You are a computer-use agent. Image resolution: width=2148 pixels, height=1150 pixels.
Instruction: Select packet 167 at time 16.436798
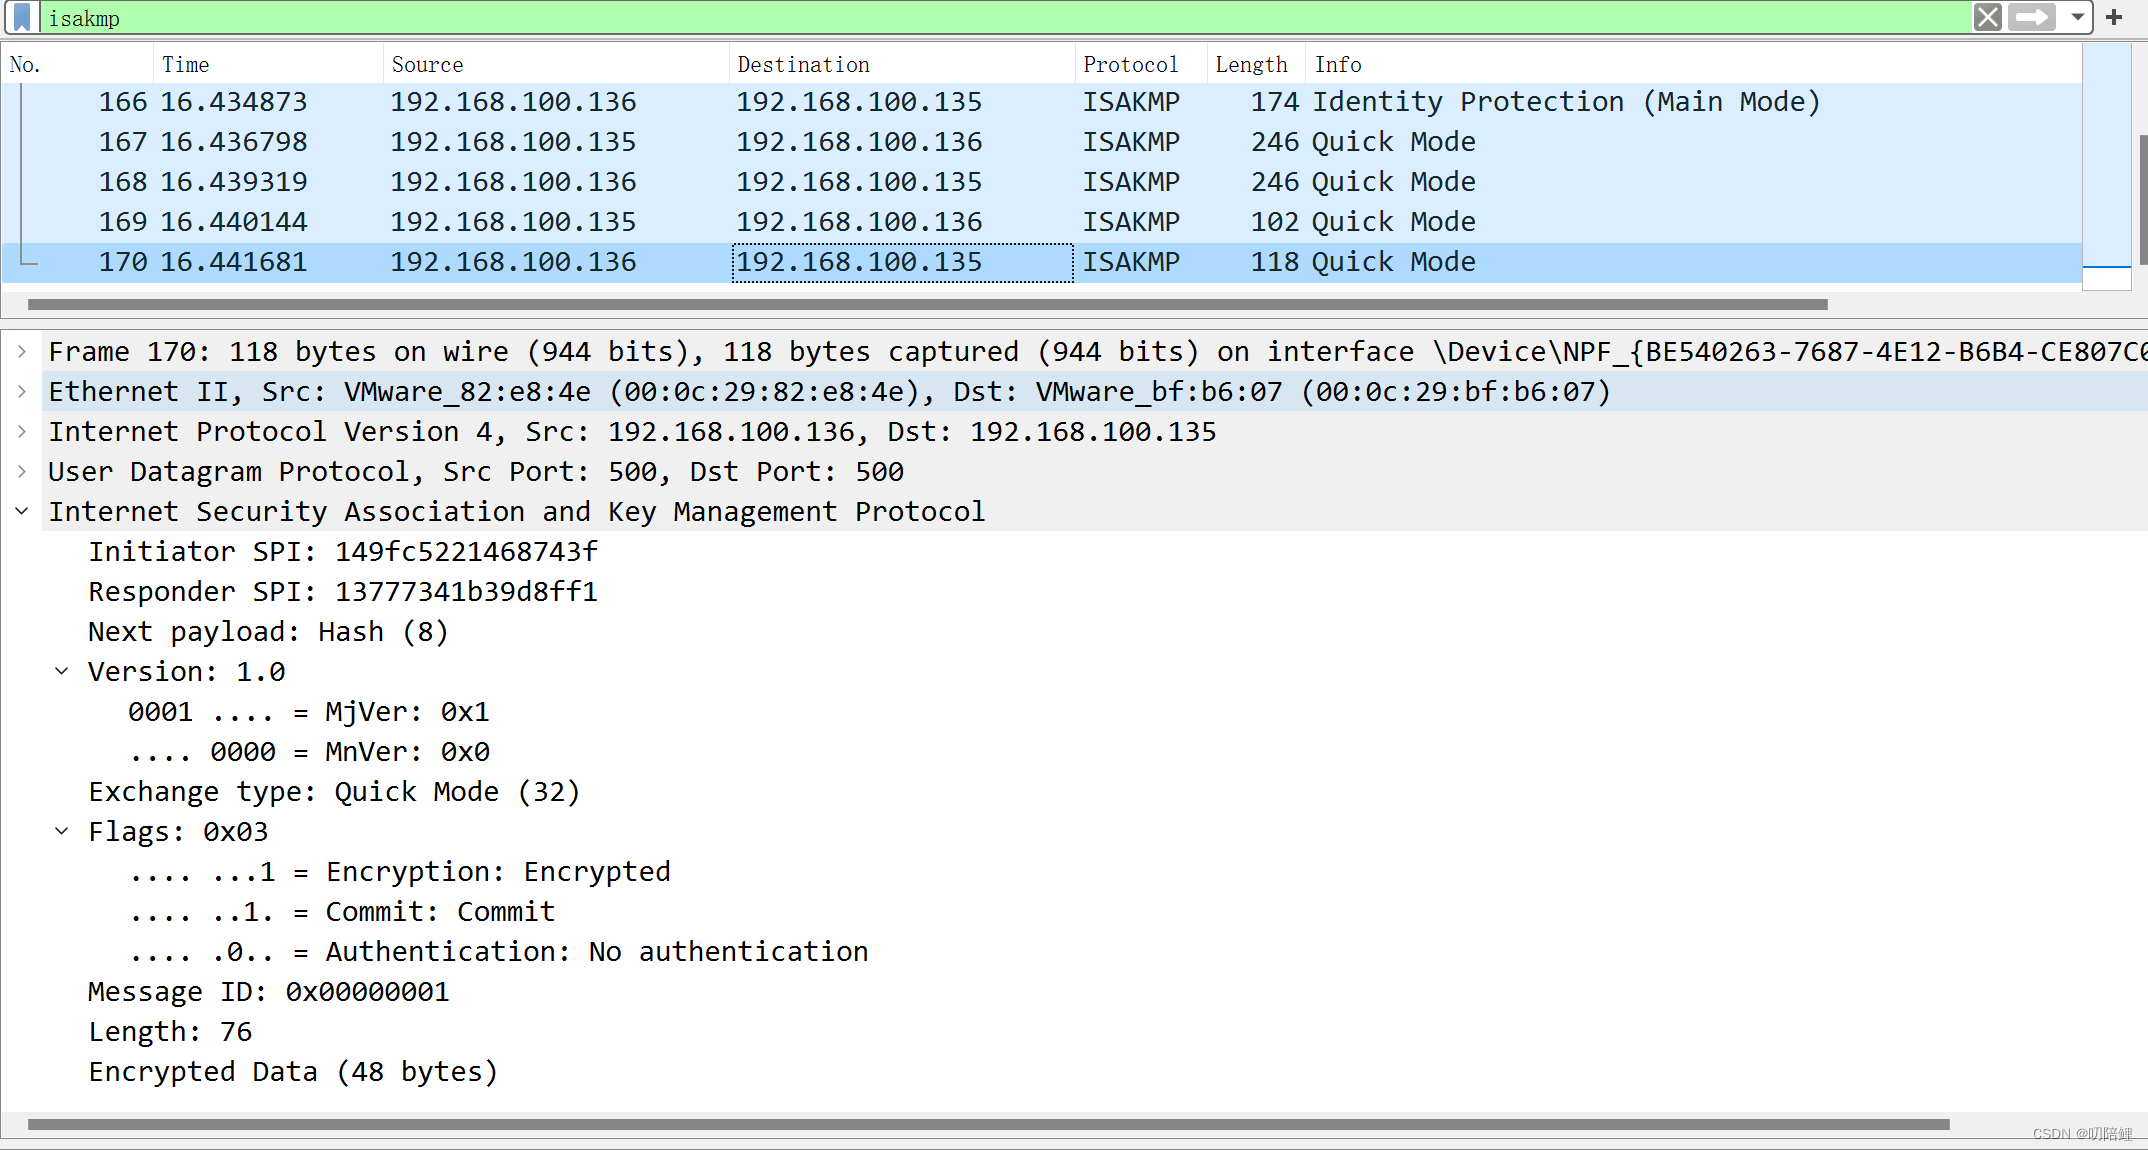click(x=1042, y=142)
